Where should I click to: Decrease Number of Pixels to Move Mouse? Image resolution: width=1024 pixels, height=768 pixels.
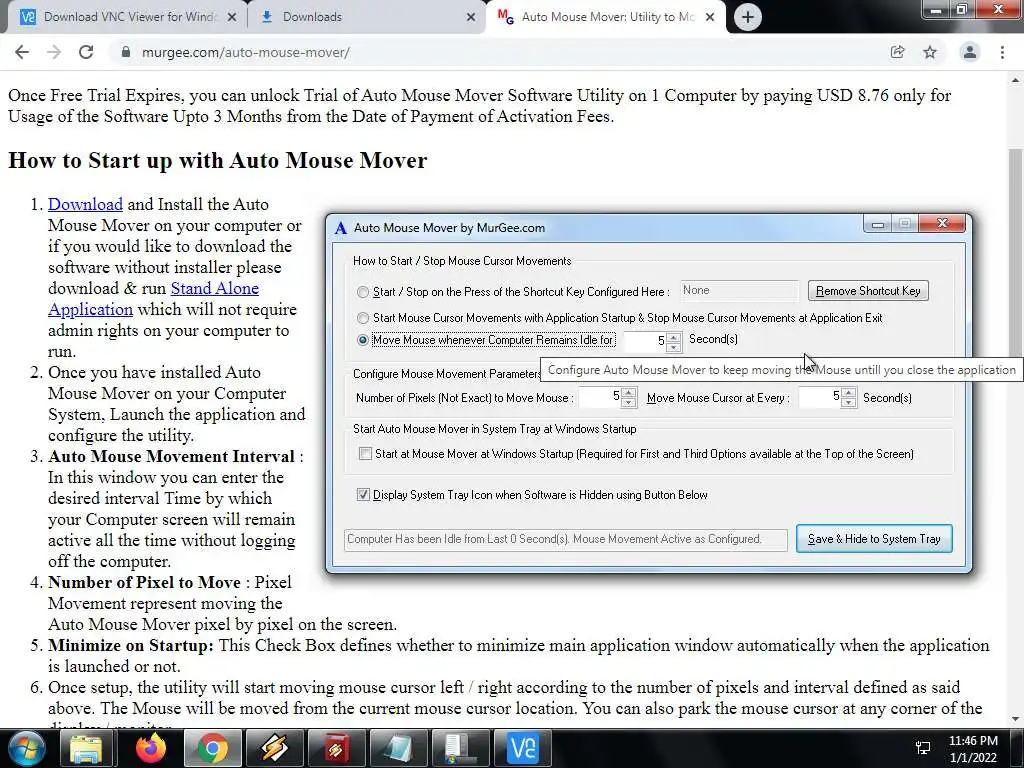(x=628, y=402)
